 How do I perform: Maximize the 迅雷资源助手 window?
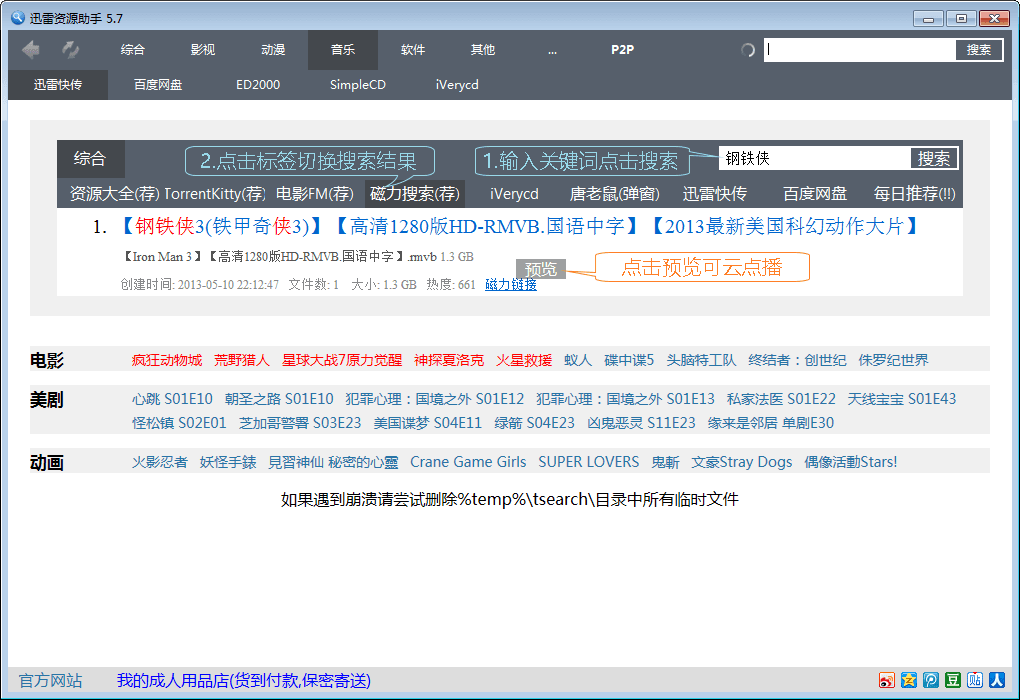tap(961, 18)
